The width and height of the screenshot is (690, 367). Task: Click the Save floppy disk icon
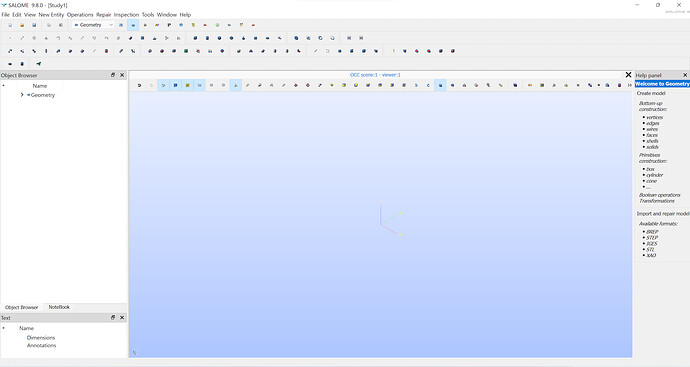click(34, 25)
